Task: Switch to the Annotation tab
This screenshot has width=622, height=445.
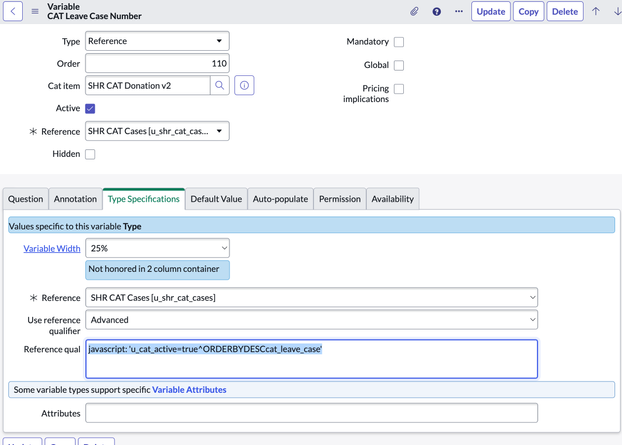Action: 75,199
